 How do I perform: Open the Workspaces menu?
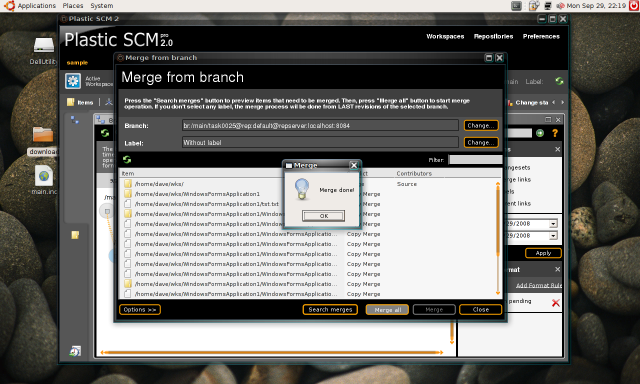(445, 36)
